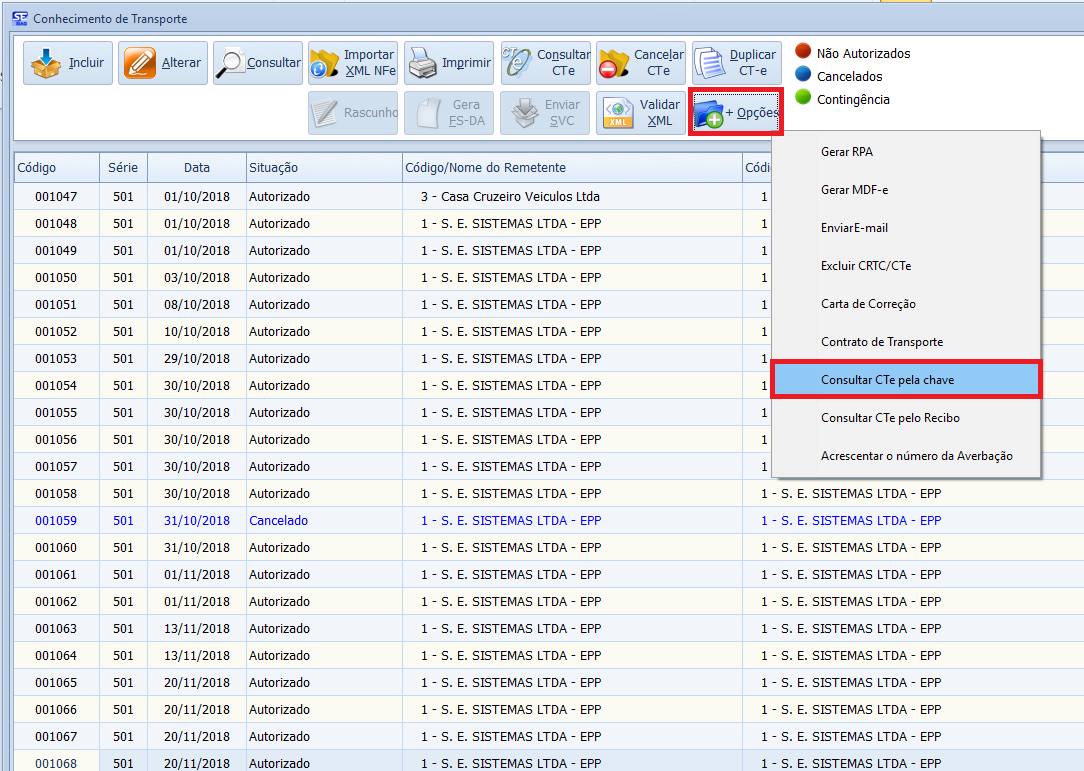Click the Cancelar CTe icon
This screenshot has width=1084, height=771.
613,63
